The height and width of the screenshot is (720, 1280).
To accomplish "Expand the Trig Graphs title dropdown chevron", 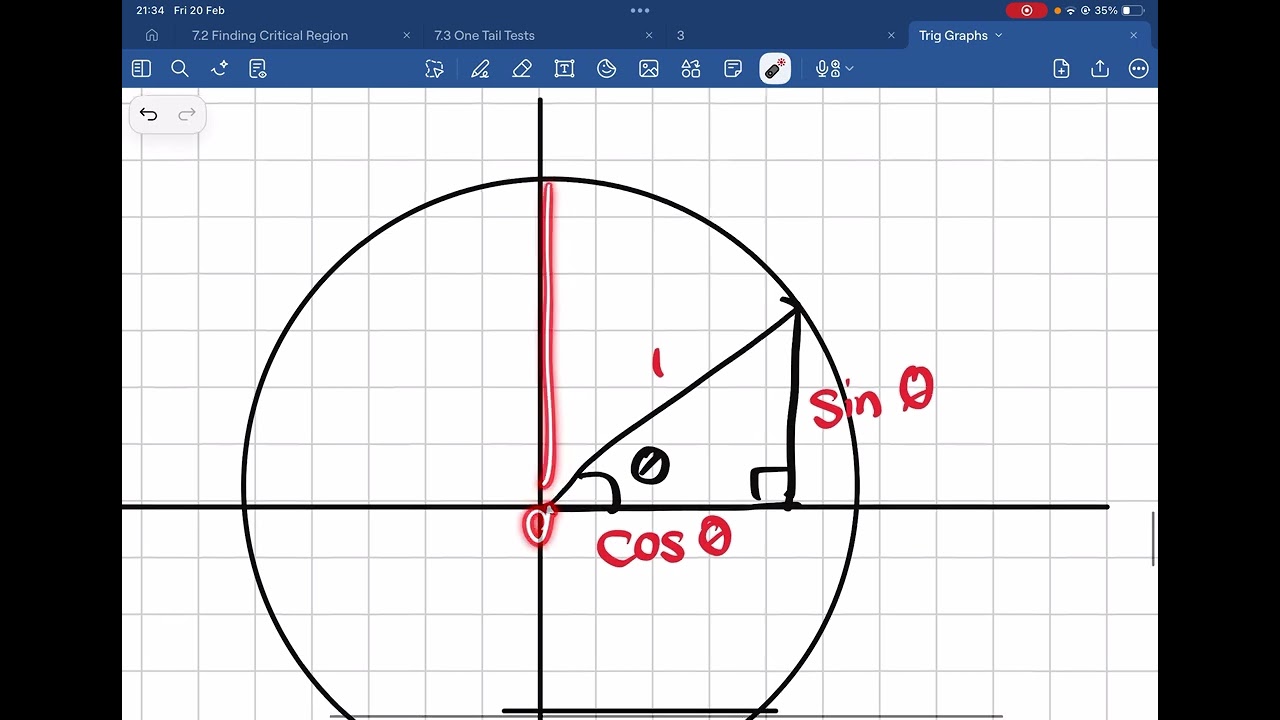I will [x=998, y=36].
